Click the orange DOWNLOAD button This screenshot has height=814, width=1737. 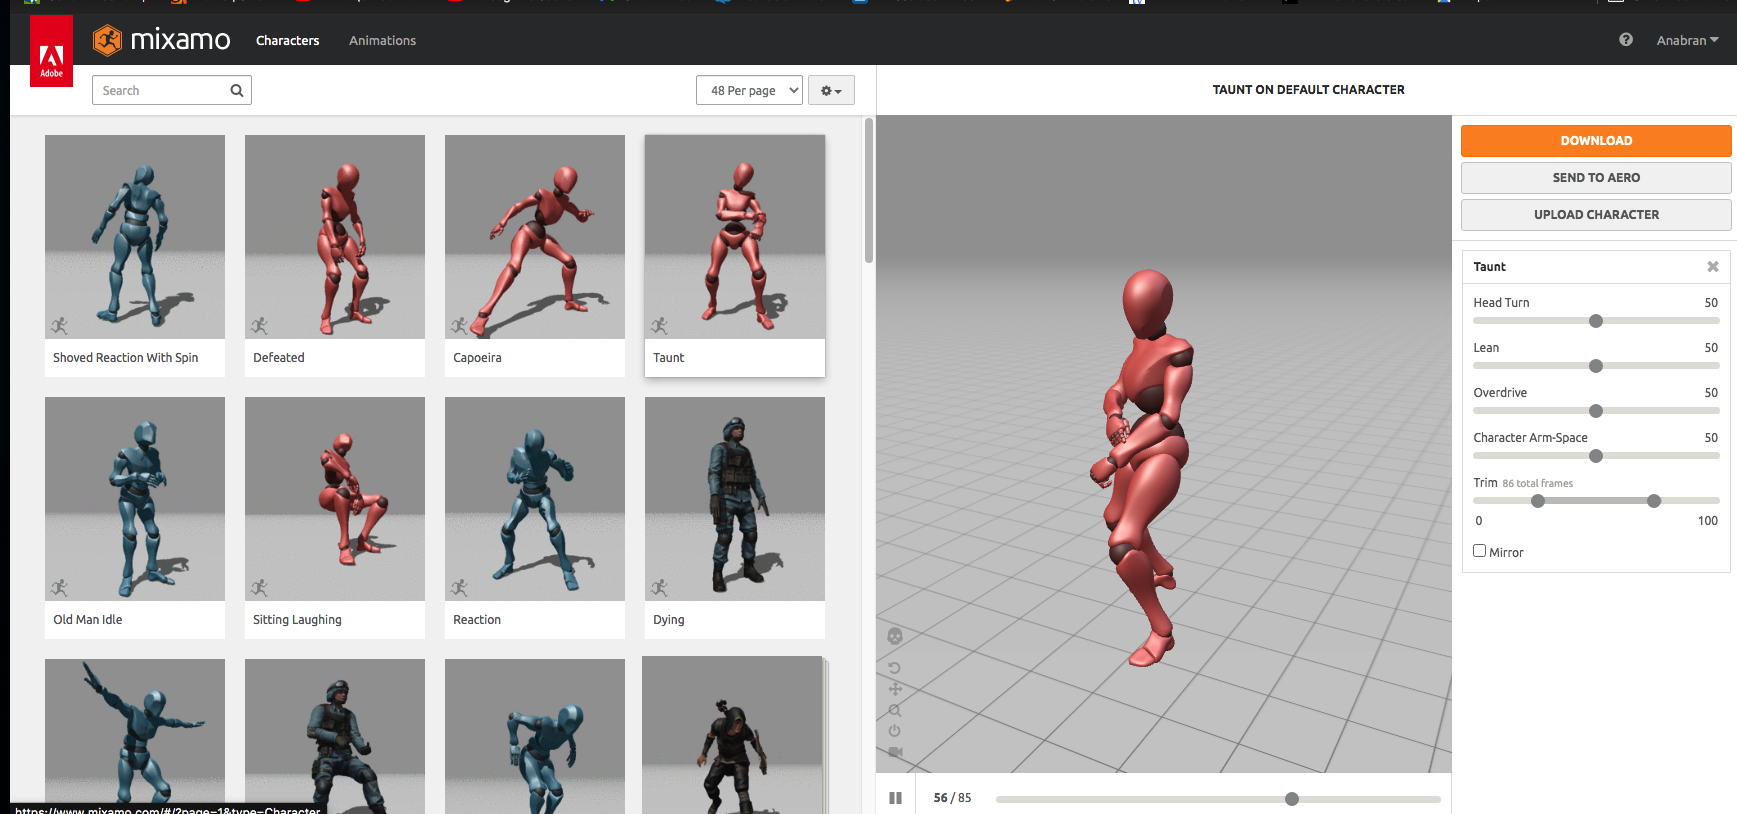1596,141
